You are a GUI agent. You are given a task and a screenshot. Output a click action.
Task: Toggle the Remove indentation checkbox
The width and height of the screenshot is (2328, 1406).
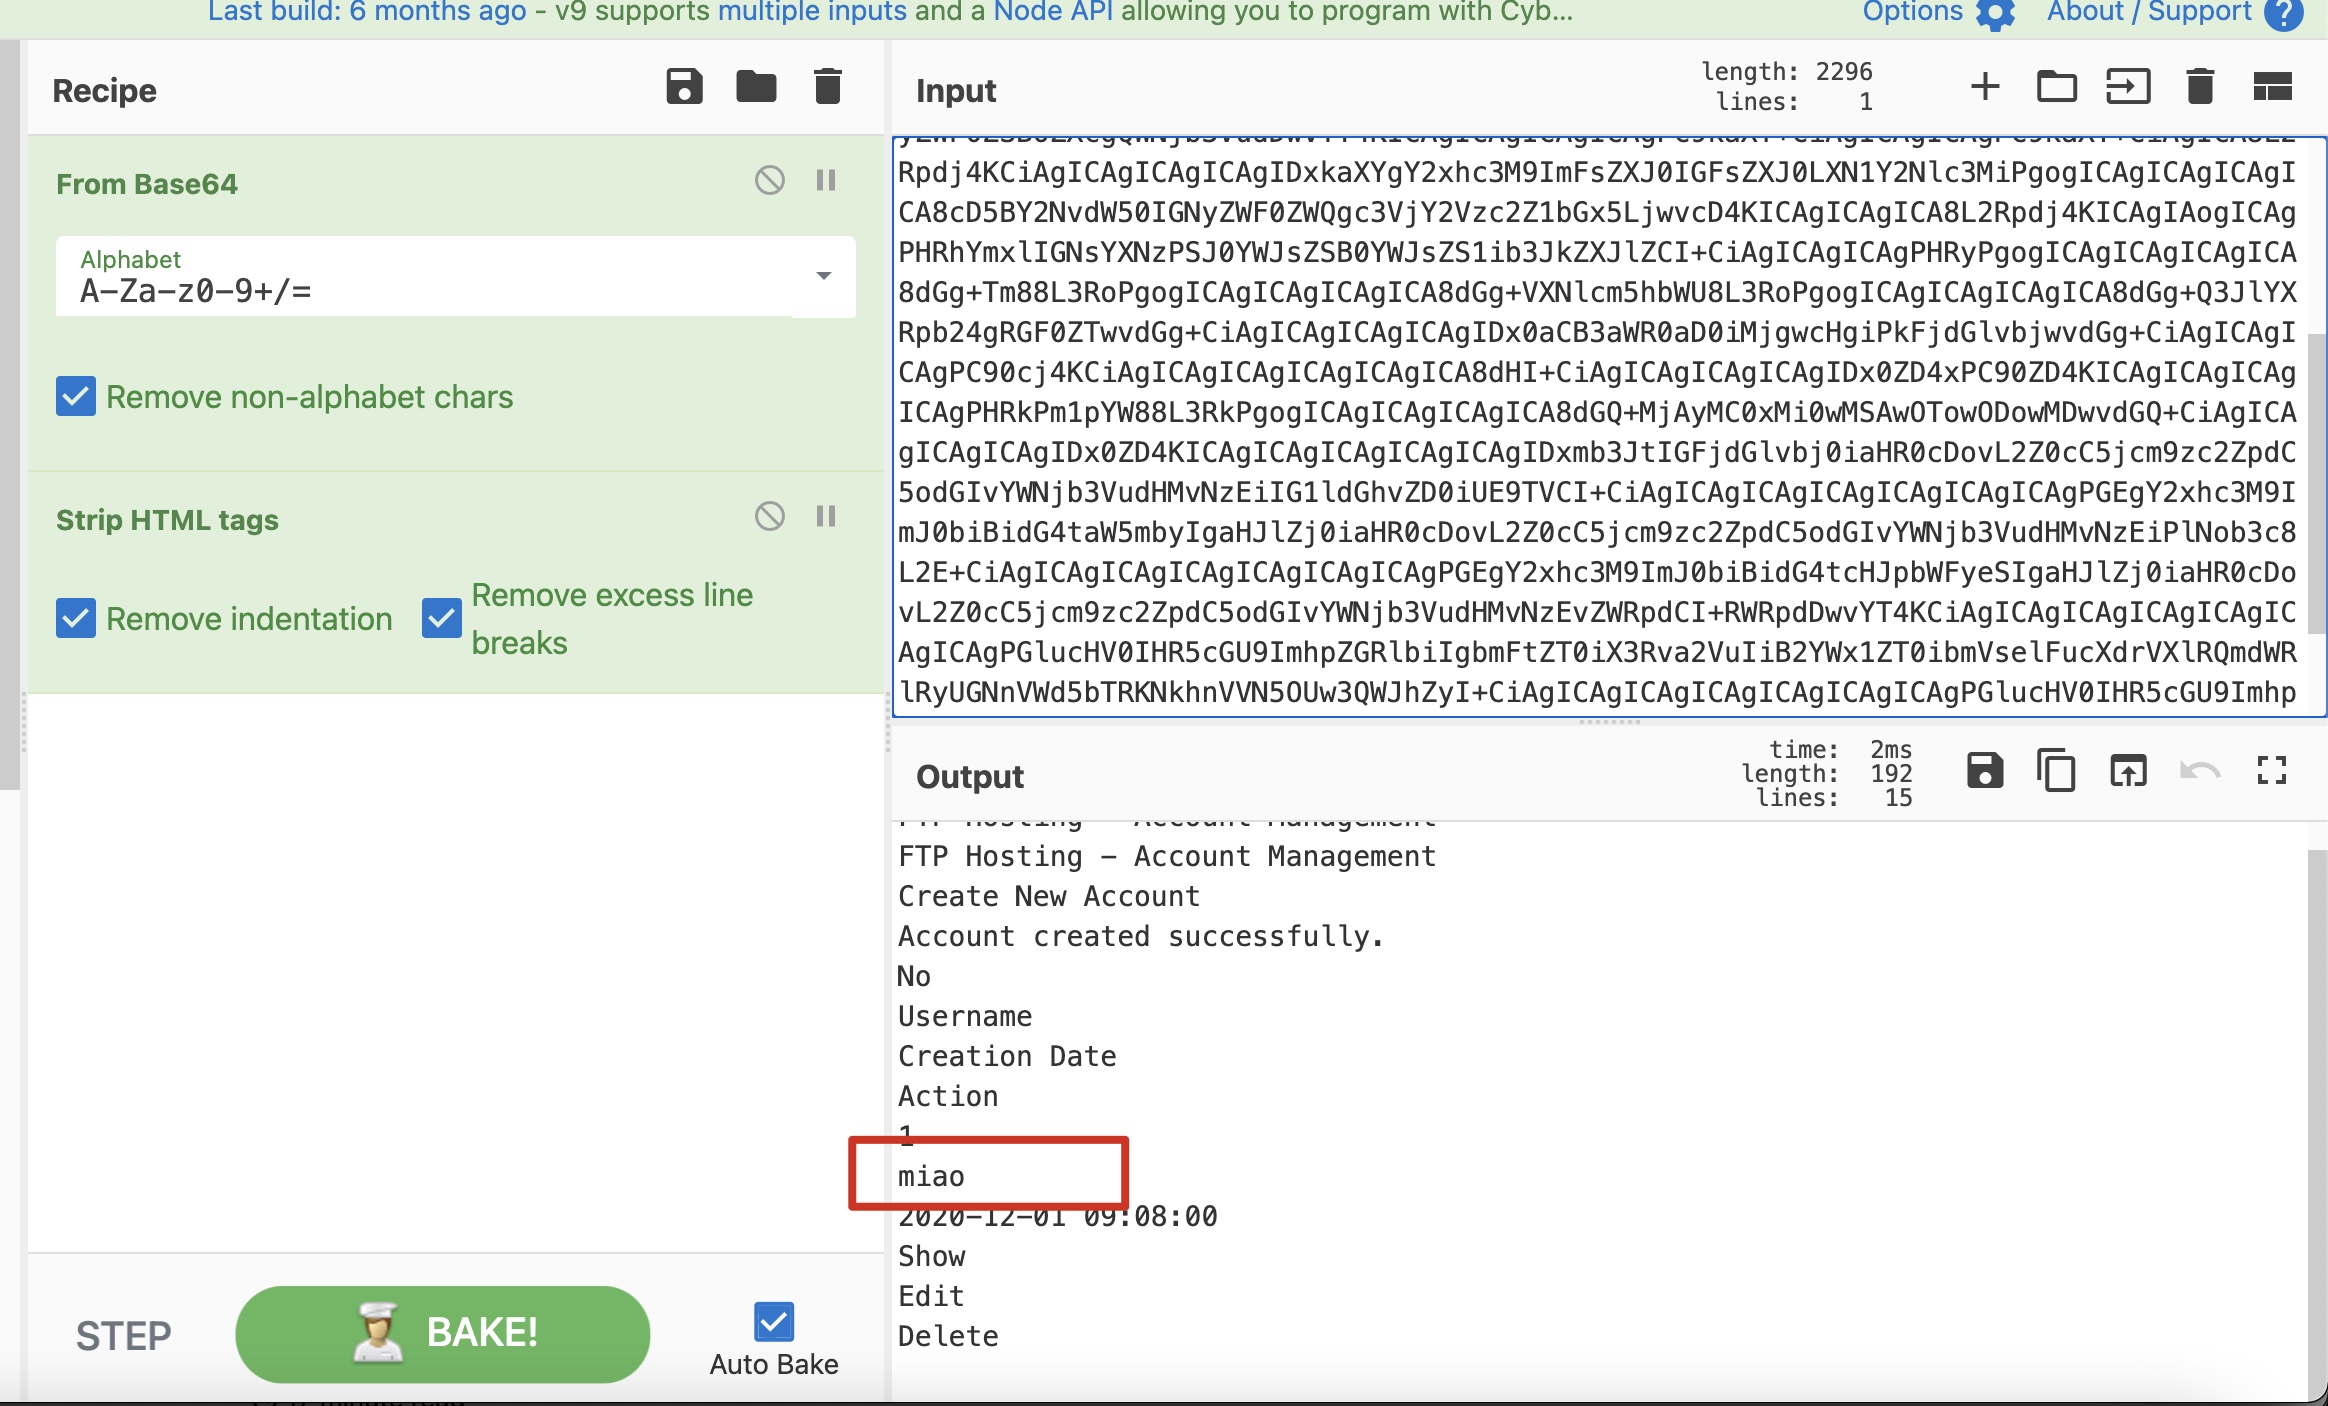(76, 619)
